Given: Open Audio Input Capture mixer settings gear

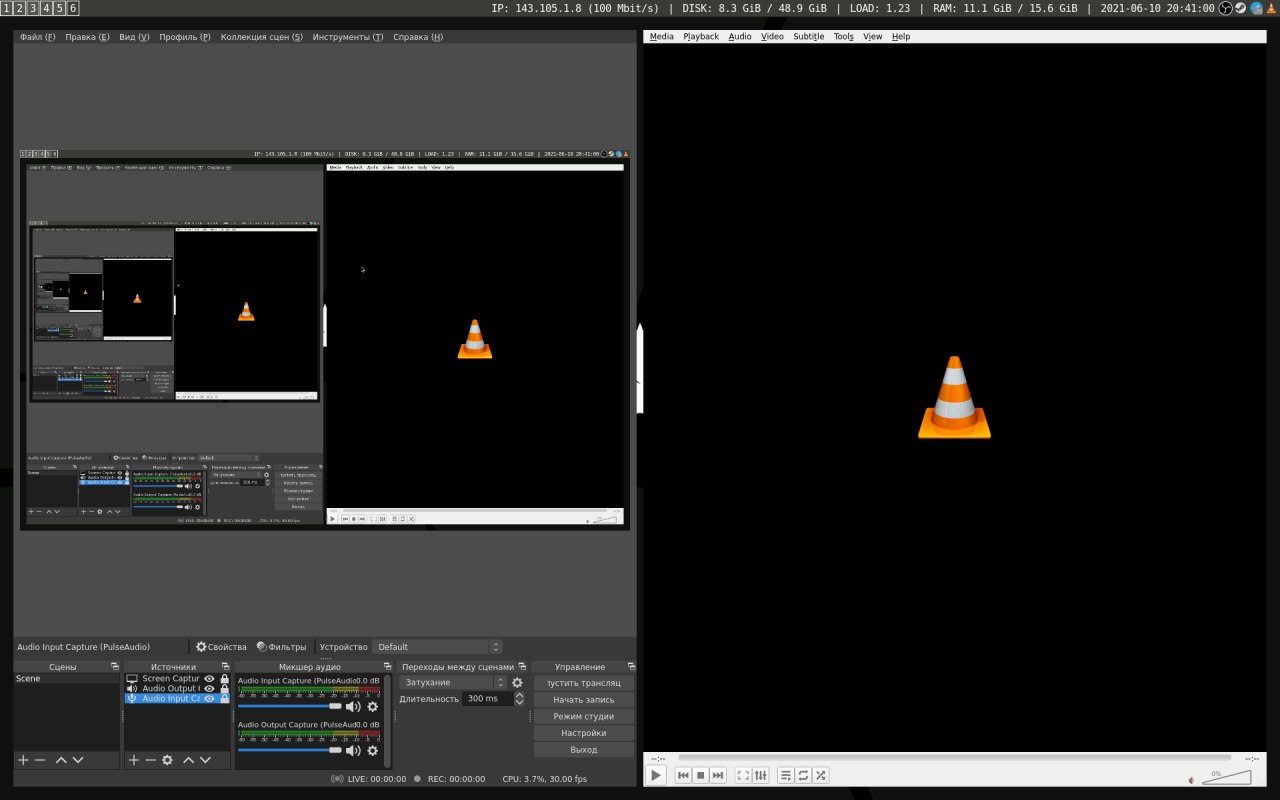Looking at the screenshot, I should pyautogui.click(x=373, y=707).
